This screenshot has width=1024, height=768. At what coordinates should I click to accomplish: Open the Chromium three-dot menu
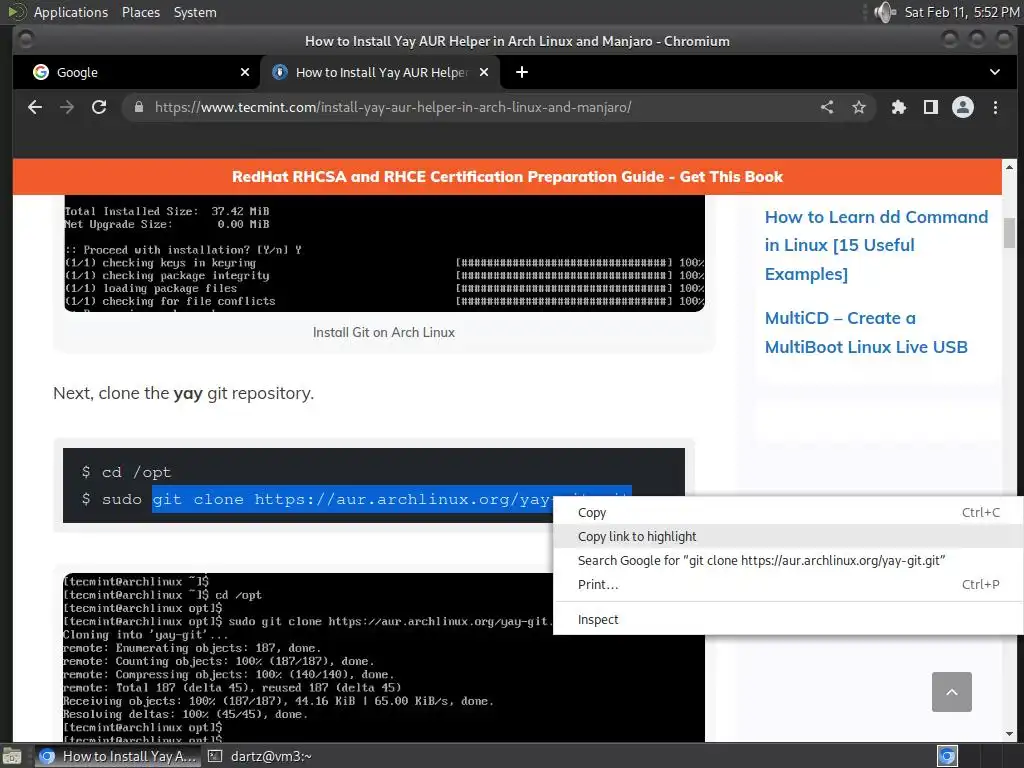coord(995,107)
